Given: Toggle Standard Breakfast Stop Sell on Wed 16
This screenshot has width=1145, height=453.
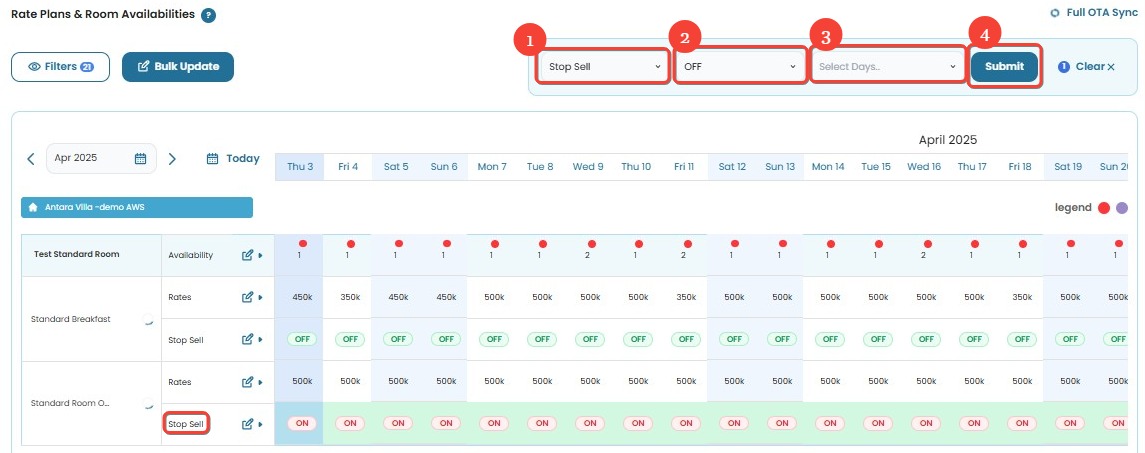Looking at the screenshot, I should (925, 339).
